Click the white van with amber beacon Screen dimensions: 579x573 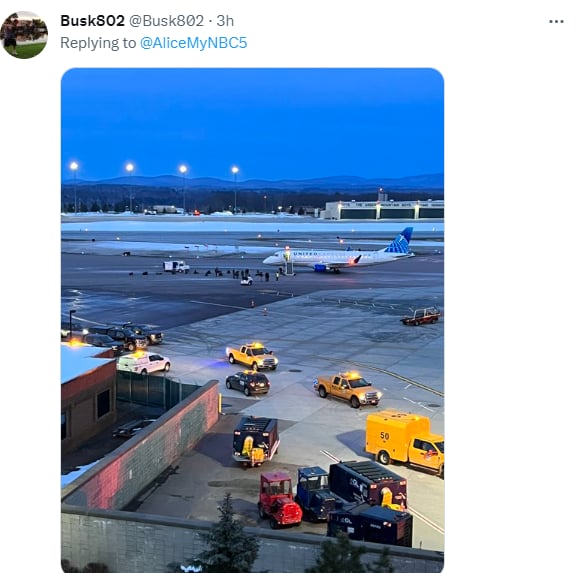pos(144,363)
